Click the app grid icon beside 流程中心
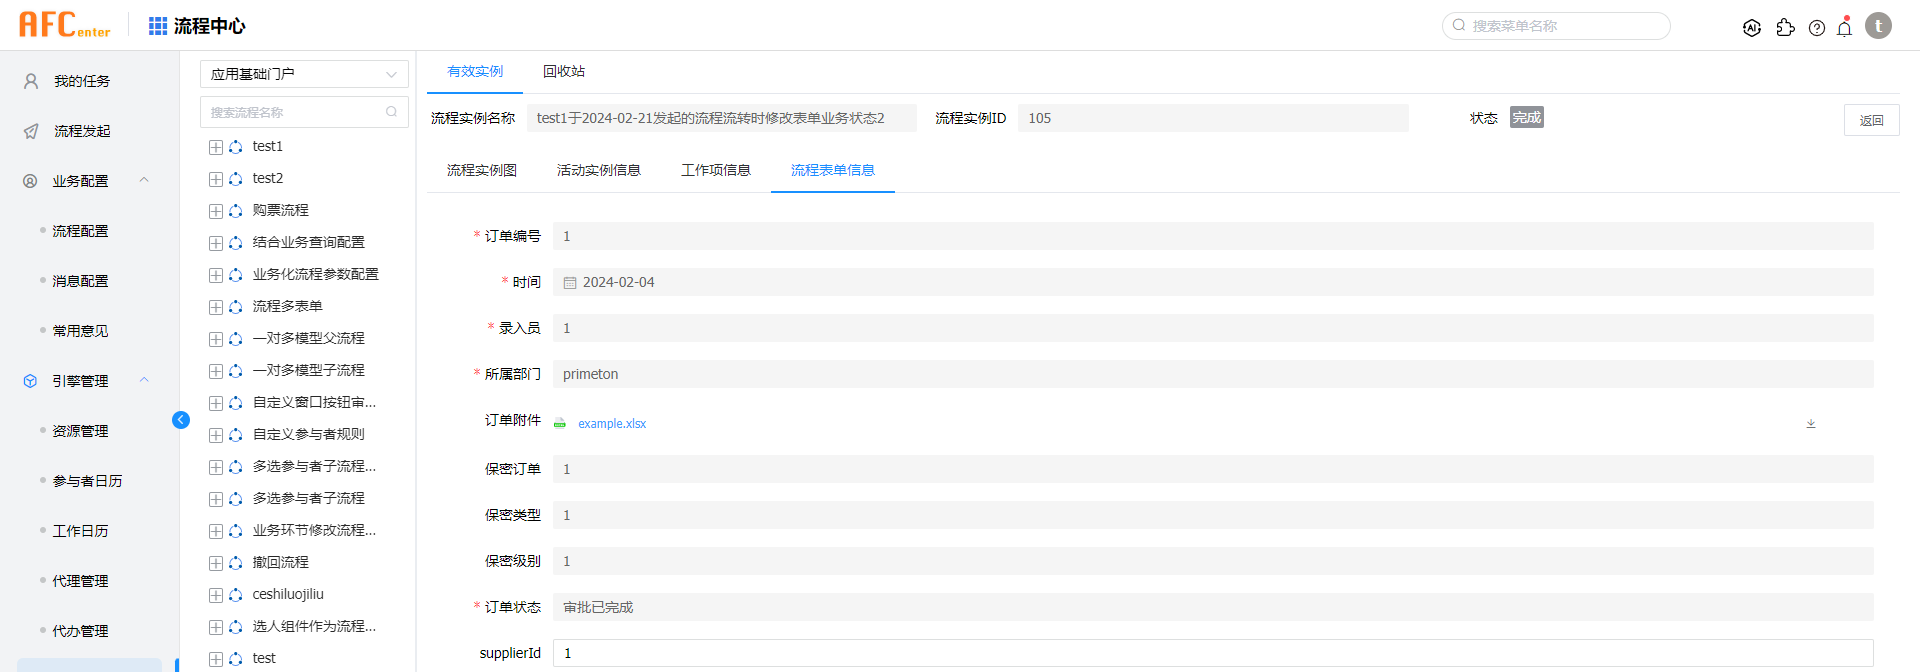Image resolution: width=1920 pixels, height=672 pixels. click(158, 26)
